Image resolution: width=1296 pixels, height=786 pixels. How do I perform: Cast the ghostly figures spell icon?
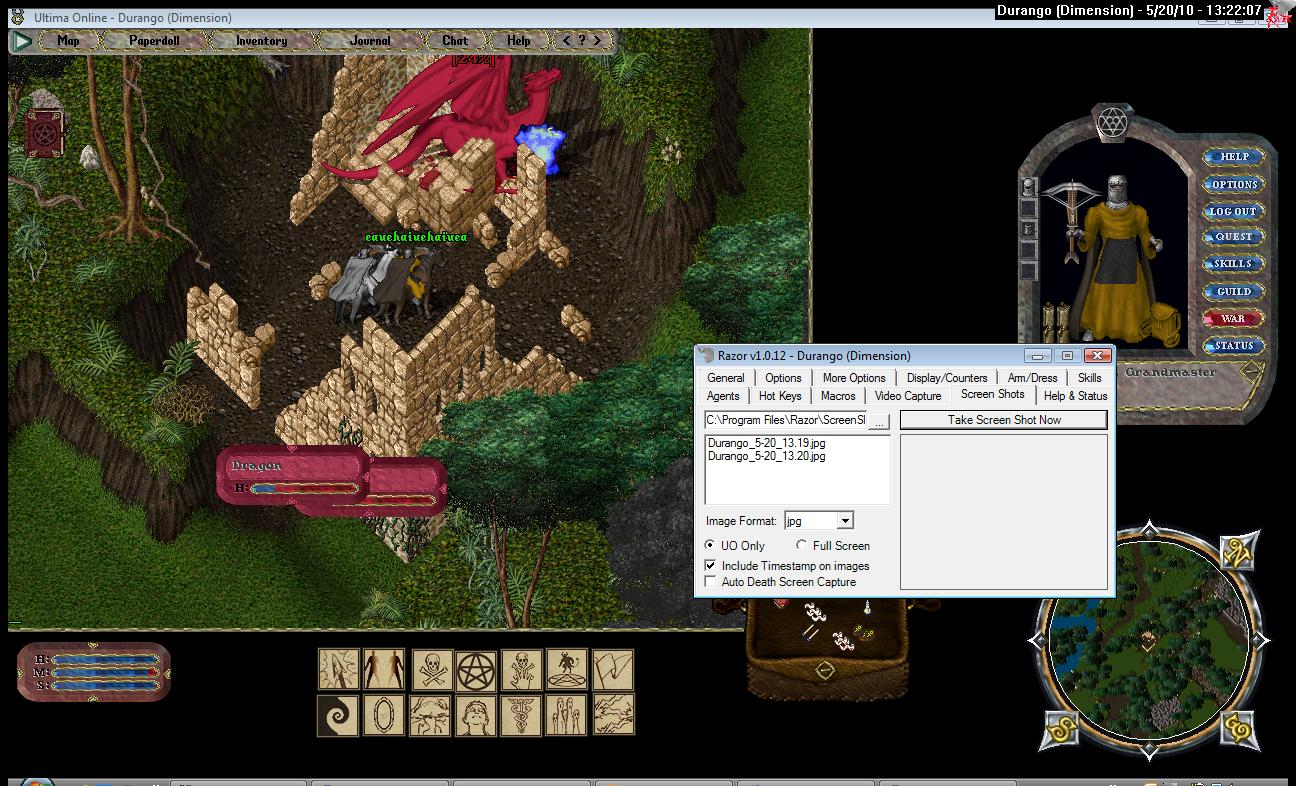click(x=568, y=715)
